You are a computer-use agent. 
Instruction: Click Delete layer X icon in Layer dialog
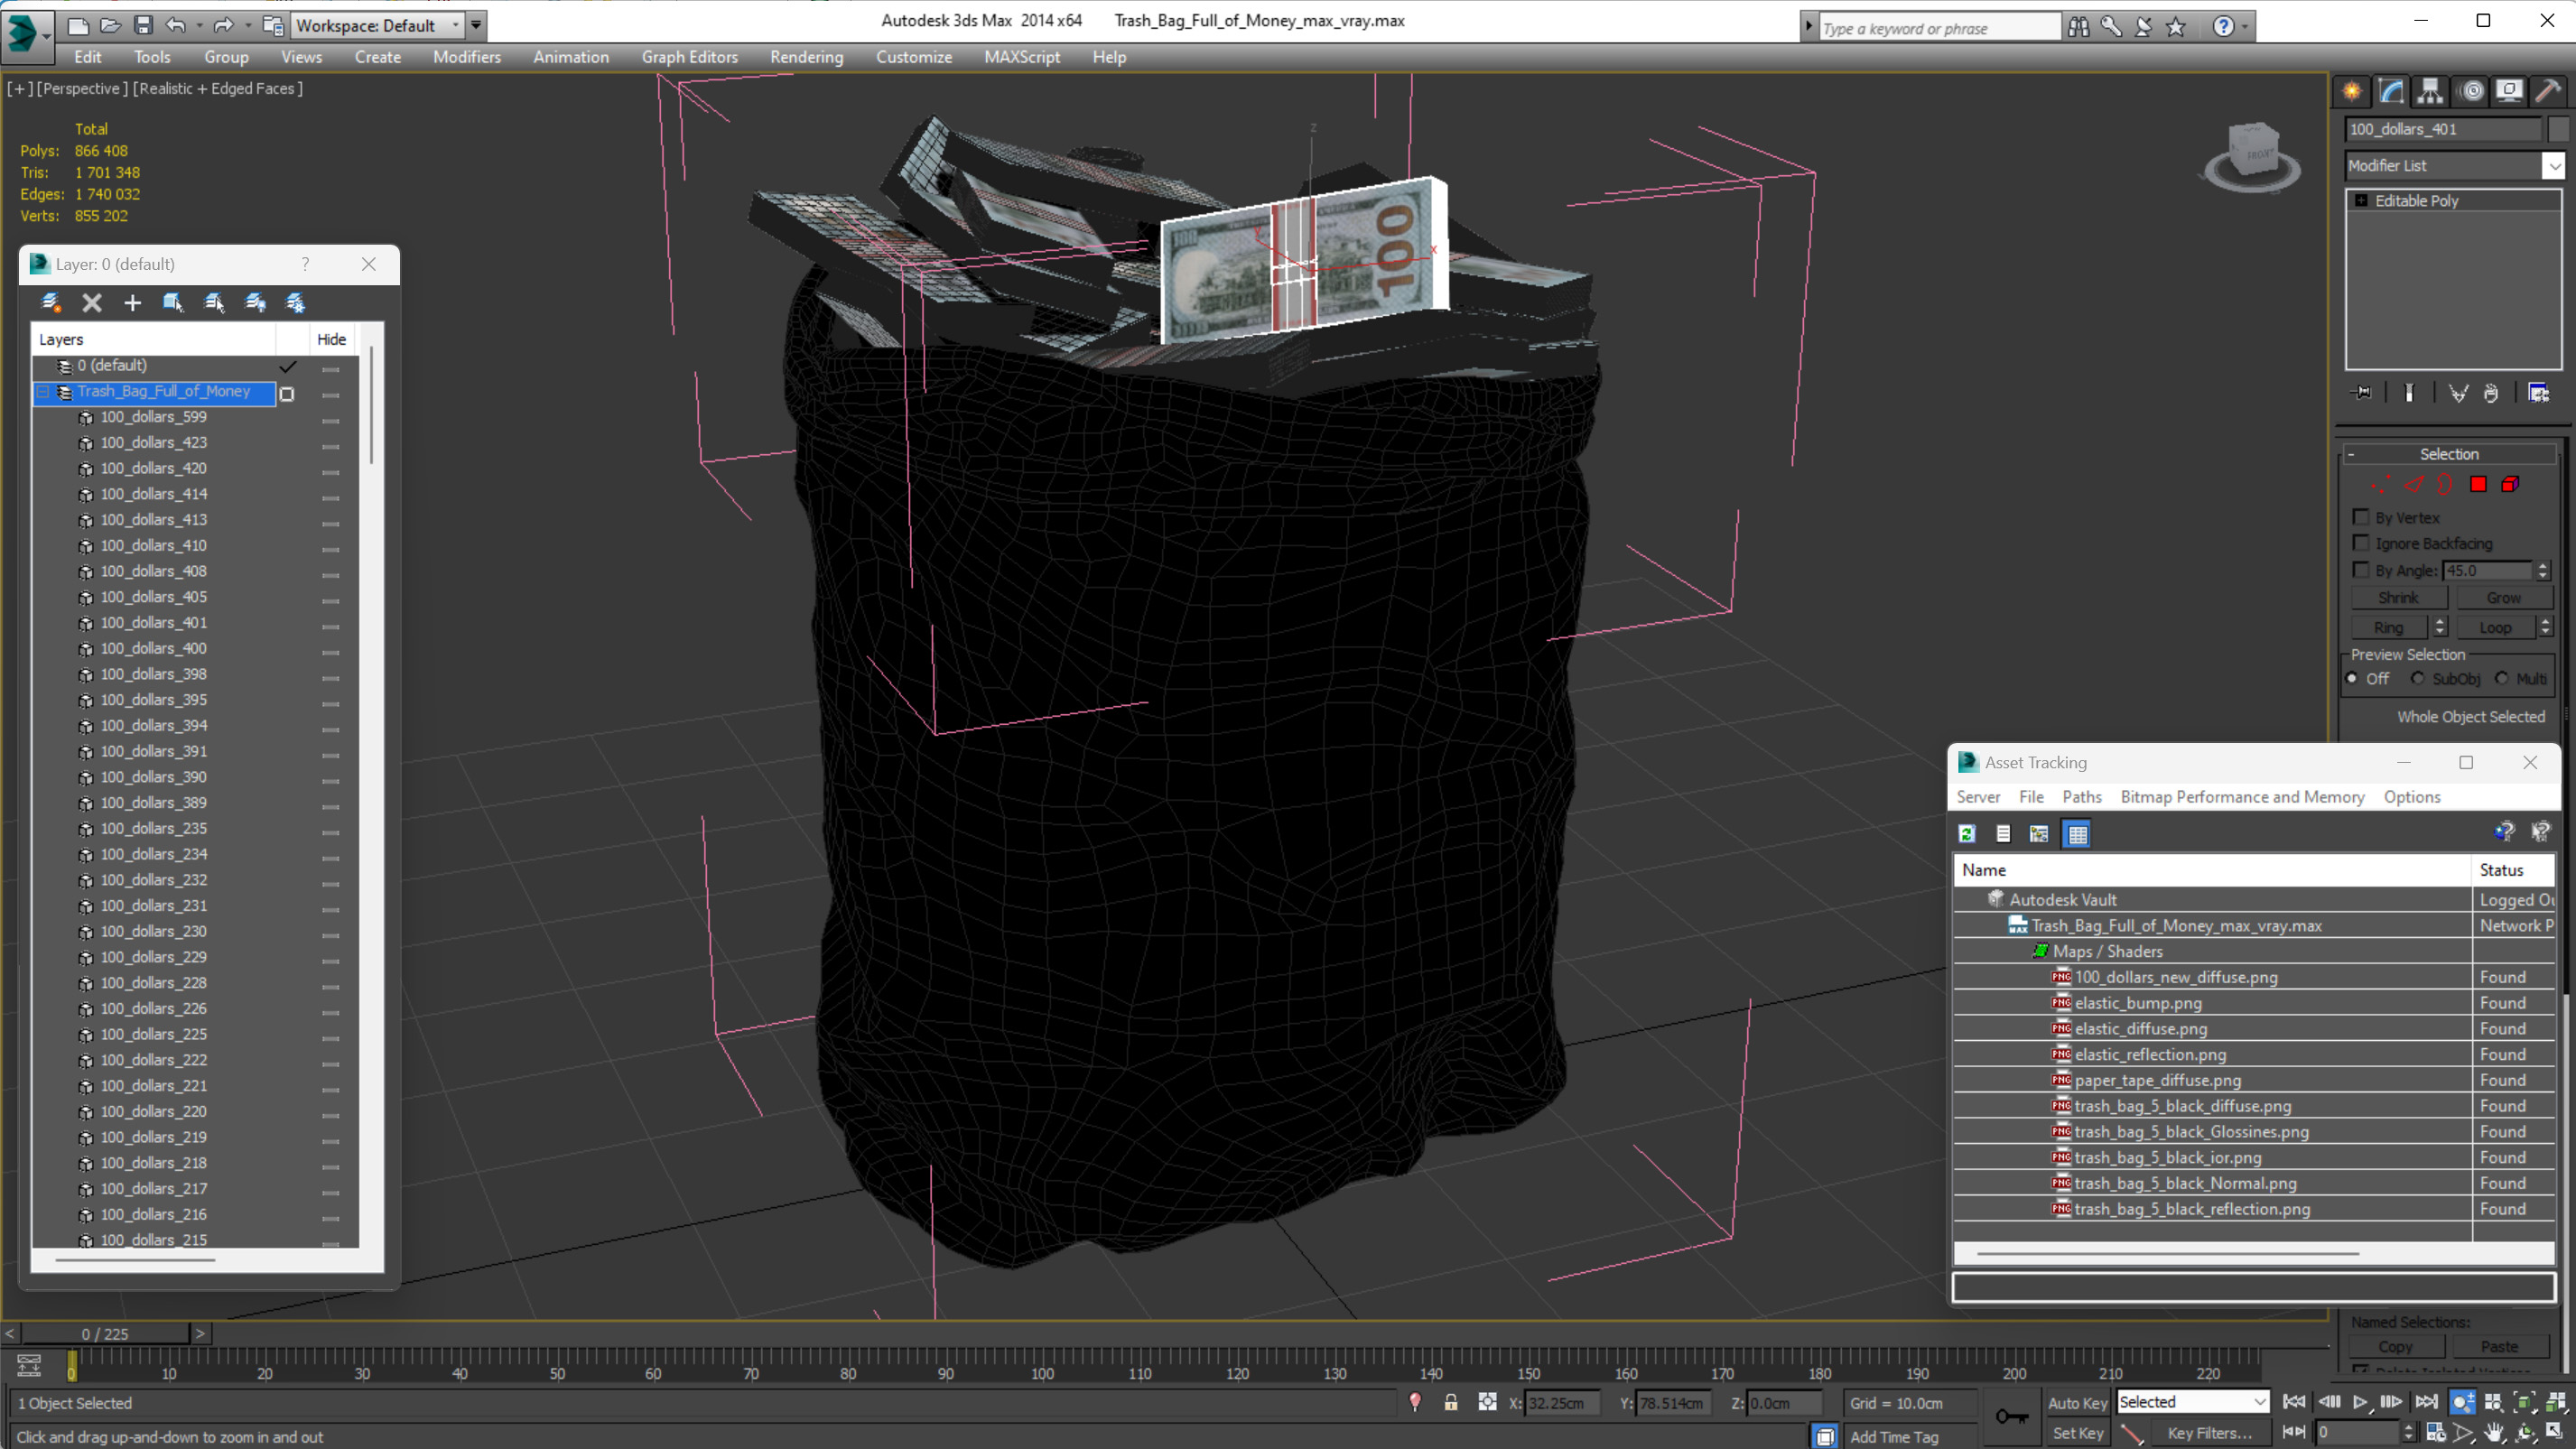(x=92, y=303)
